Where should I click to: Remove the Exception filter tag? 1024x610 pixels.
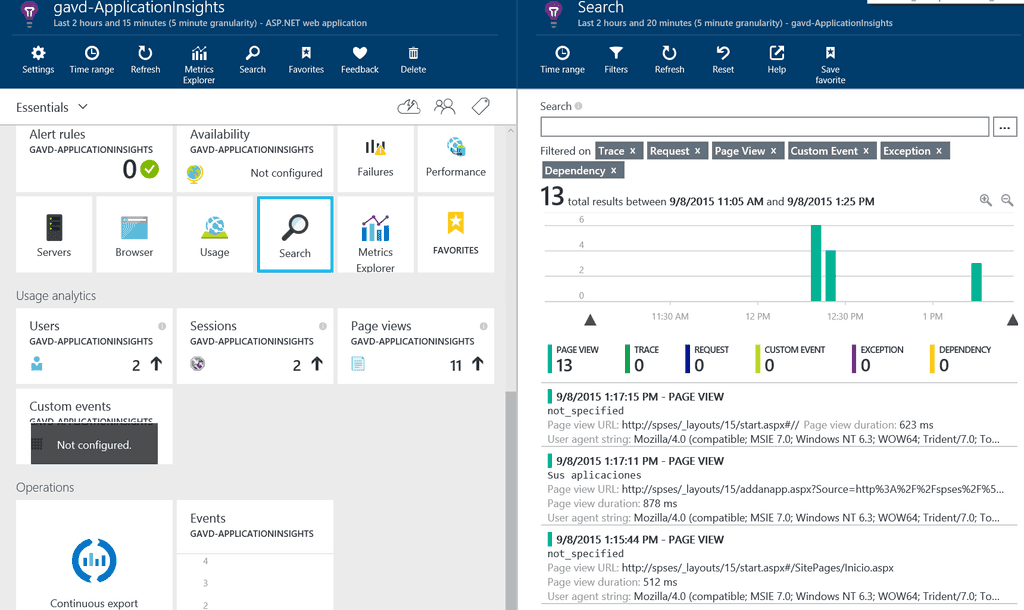(x=939, y=151)
